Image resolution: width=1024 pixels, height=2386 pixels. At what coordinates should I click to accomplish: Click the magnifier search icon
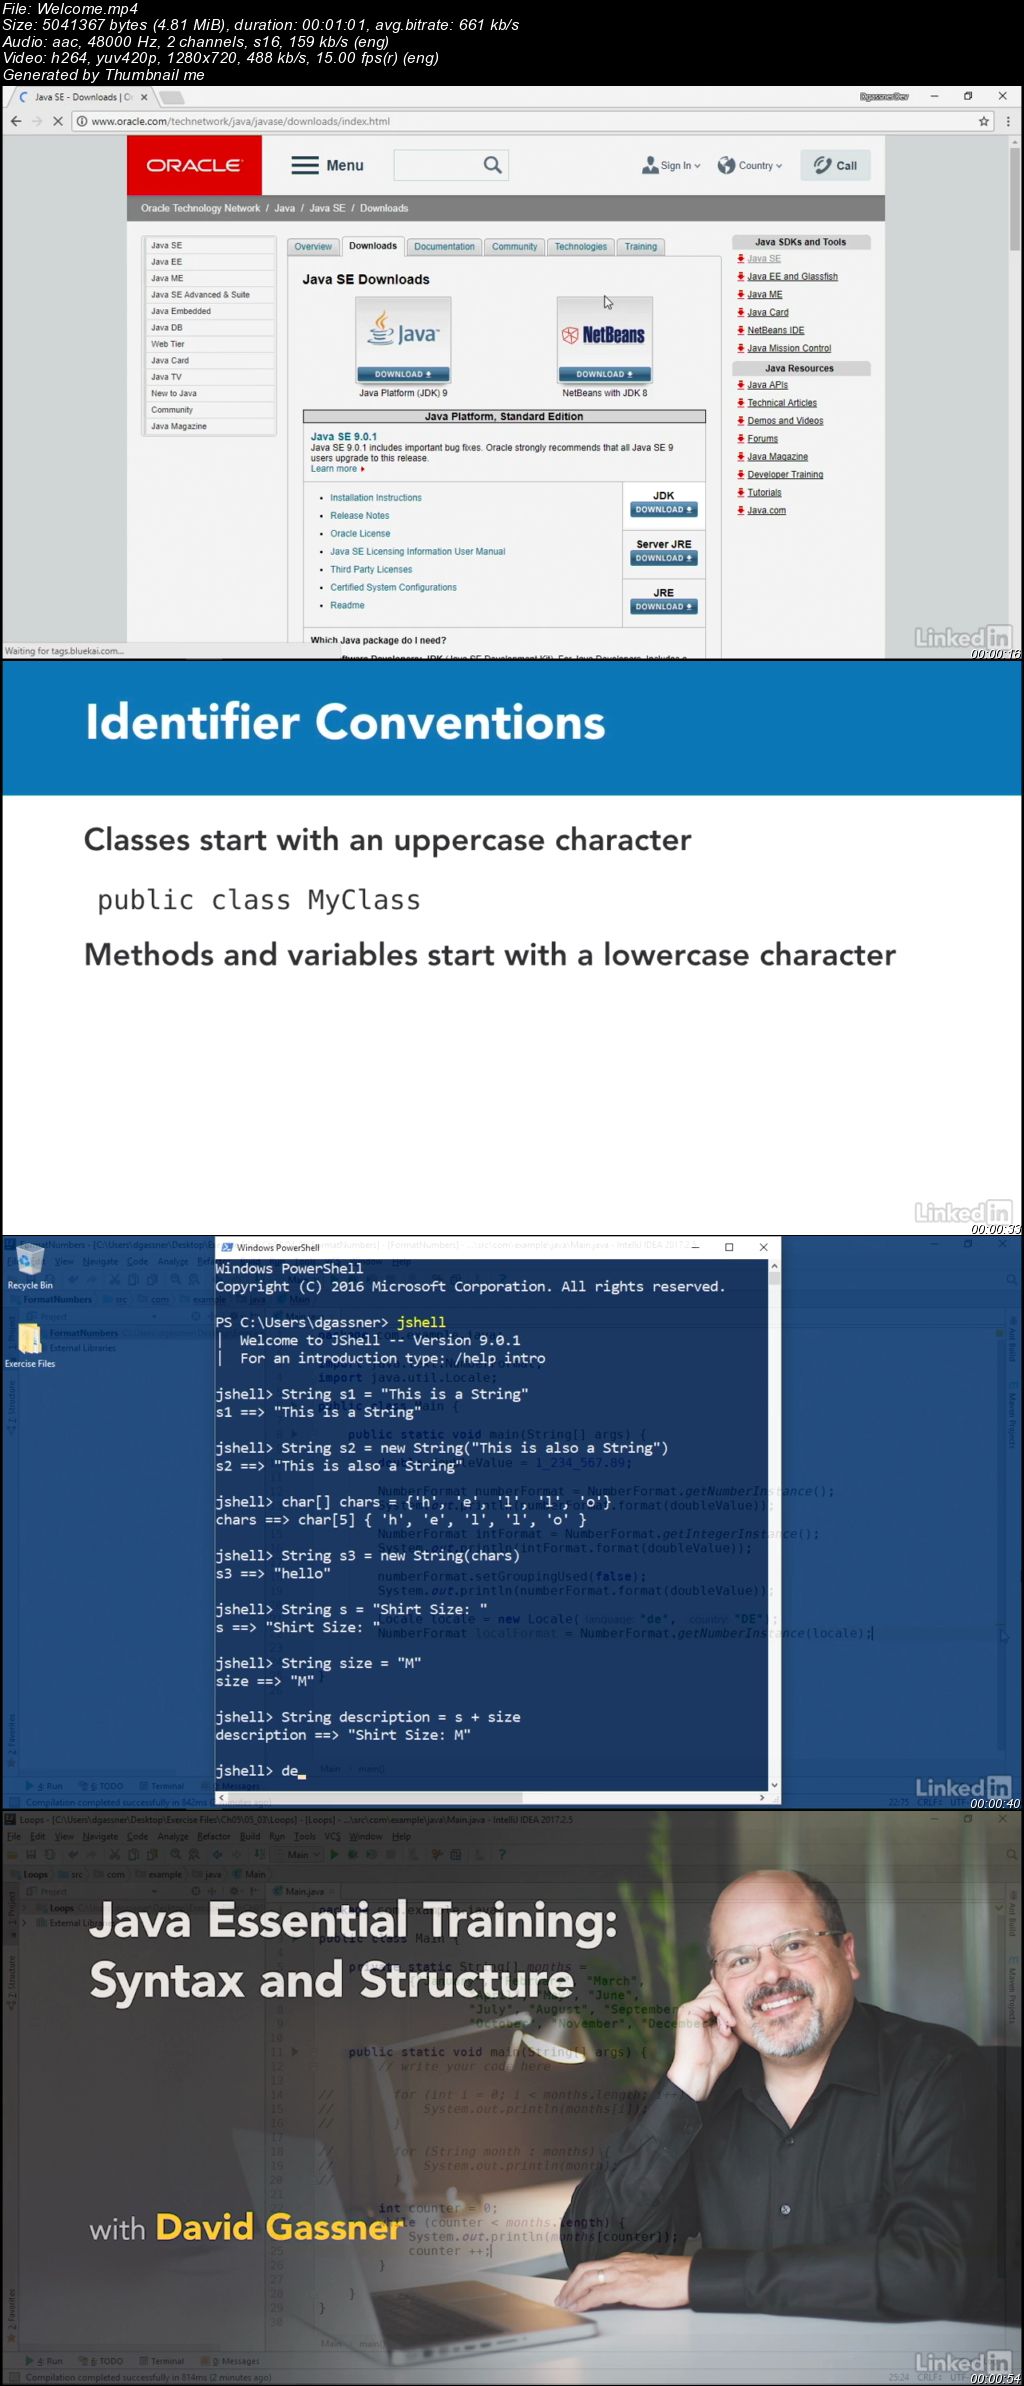tap(492, 165)
